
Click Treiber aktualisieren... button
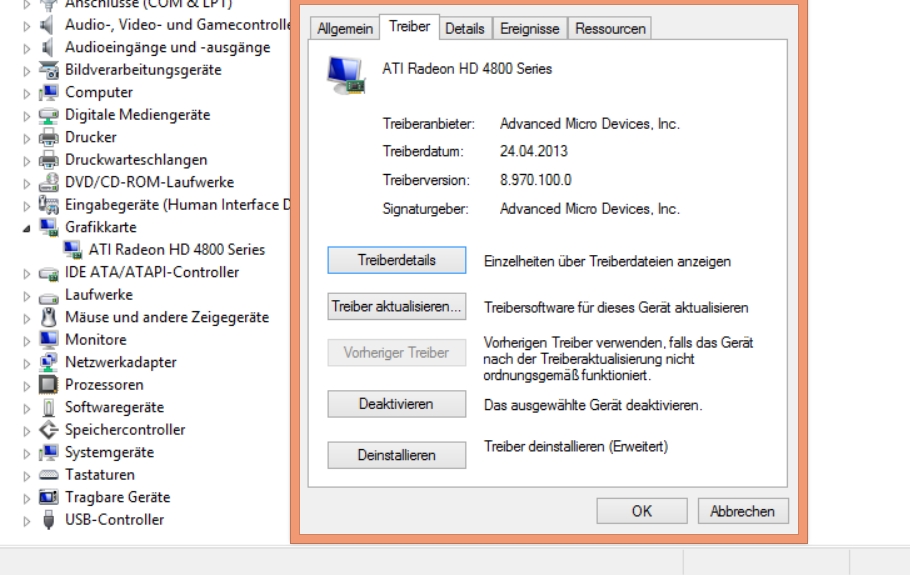click(x=396, y=306)
